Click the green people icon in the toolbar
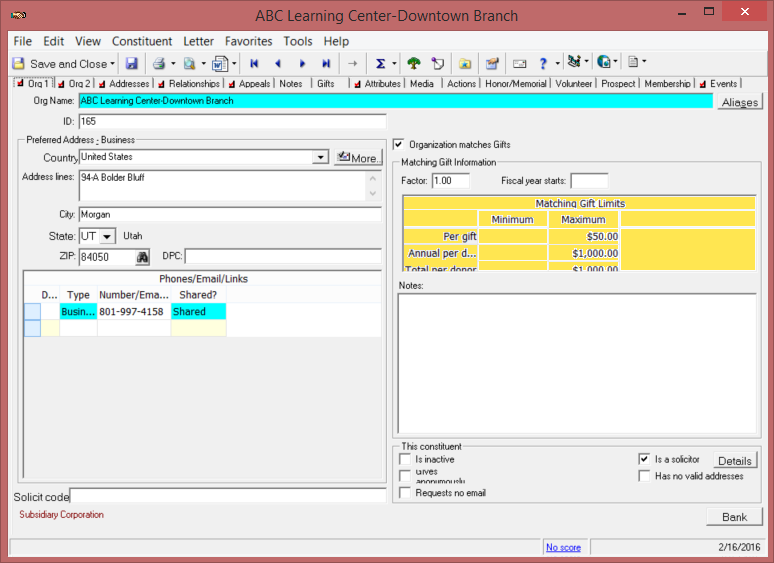The height and width of the screenshot is (563, 774). coord(574,61)
